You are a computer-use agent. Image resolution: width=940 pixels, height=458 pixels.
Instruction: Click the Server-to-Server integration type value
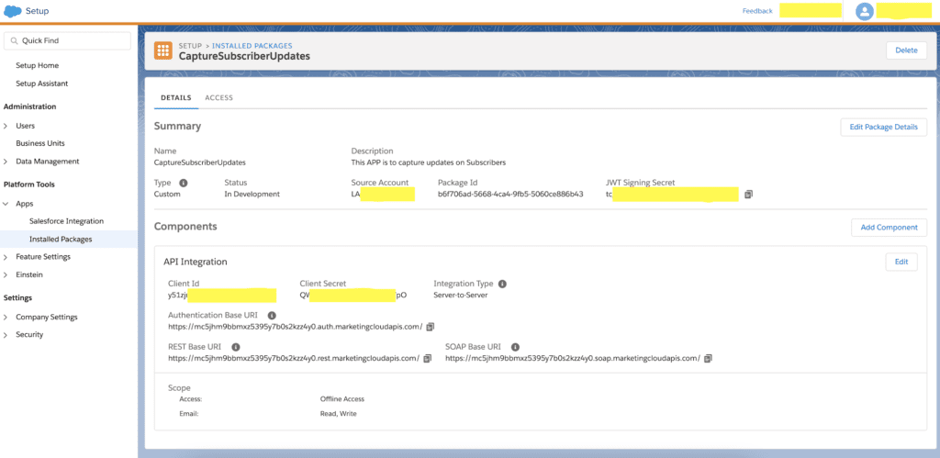point(461,295)
